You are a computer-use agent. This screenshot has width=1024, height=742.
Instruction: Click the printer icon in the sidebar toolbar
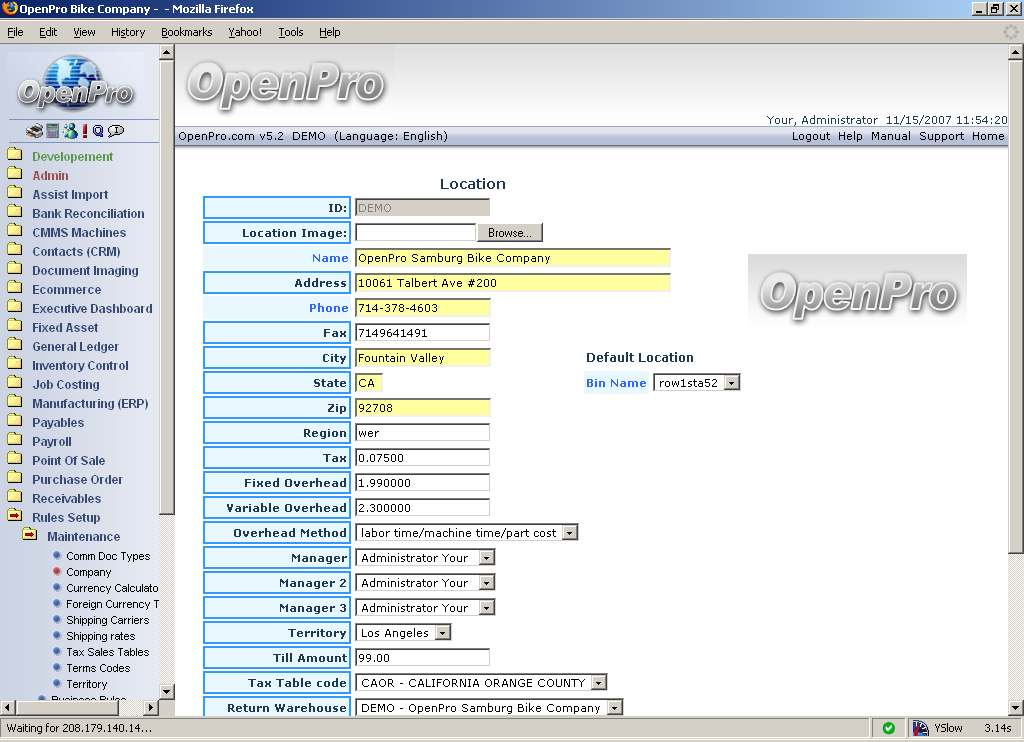click(35, 131)
